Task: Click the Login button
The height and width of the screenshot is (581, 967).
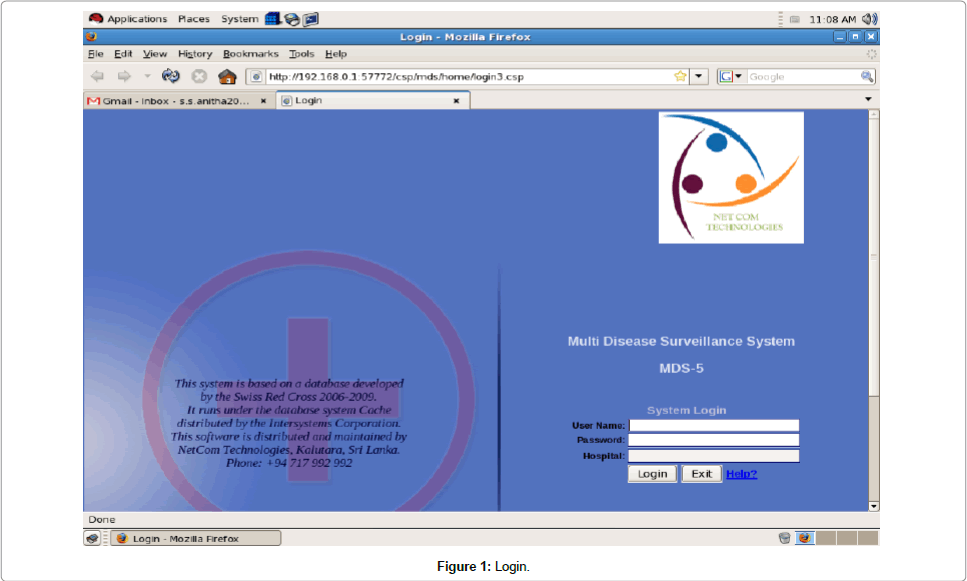Action: 652,474
